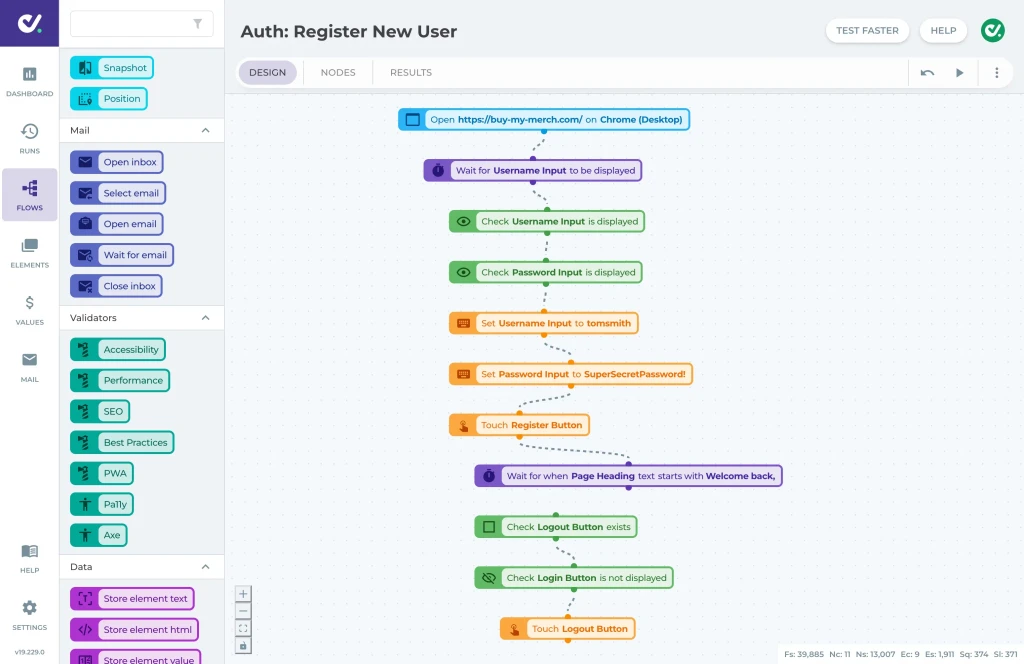This screenshot has height=664, width=1024.
Task: Select the Wait for Username Input node
Action: [x=533, y=170]
